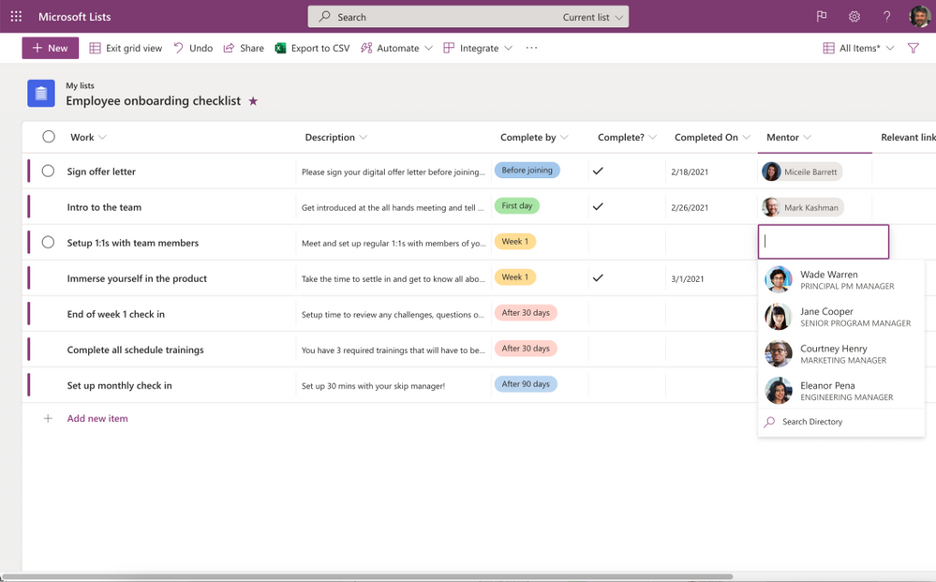
Task: Open the Settings gear icon
Action: coord(854,16)
